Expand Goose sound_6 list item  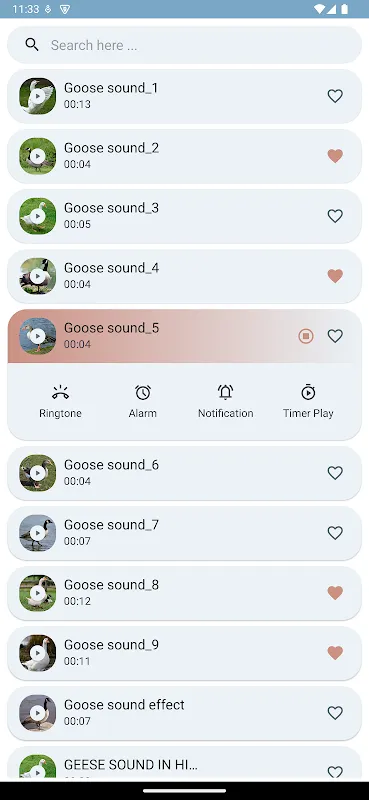click(184, 473)
